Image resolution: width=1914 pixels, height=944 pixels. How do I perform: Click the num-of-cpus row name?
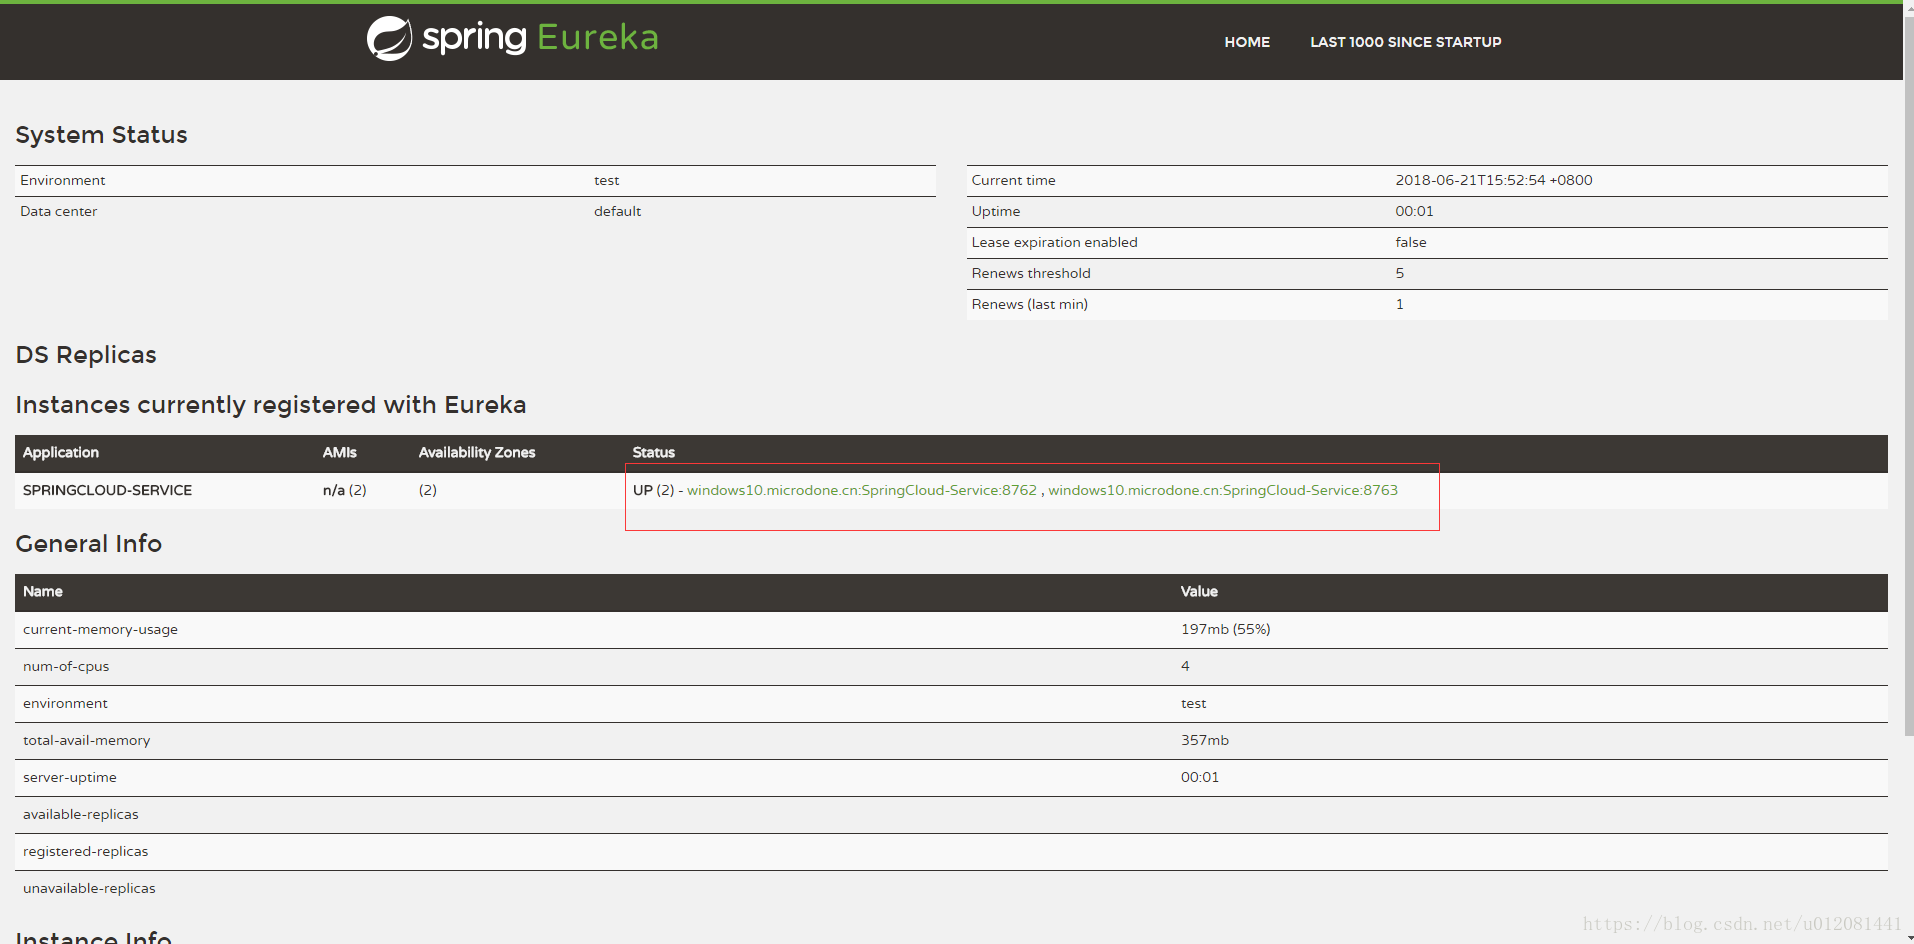pyautogui.click(x=66, y=666)
